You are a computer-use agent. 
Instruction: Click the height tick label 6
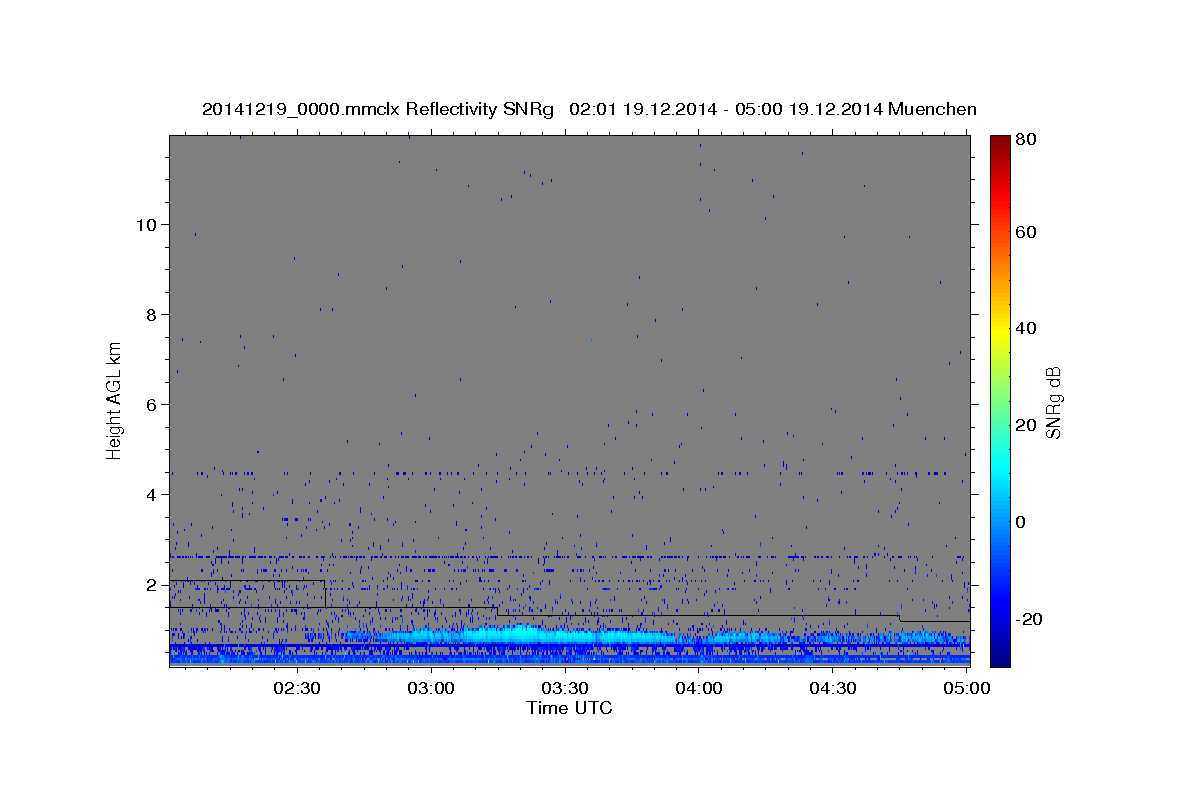149,404
